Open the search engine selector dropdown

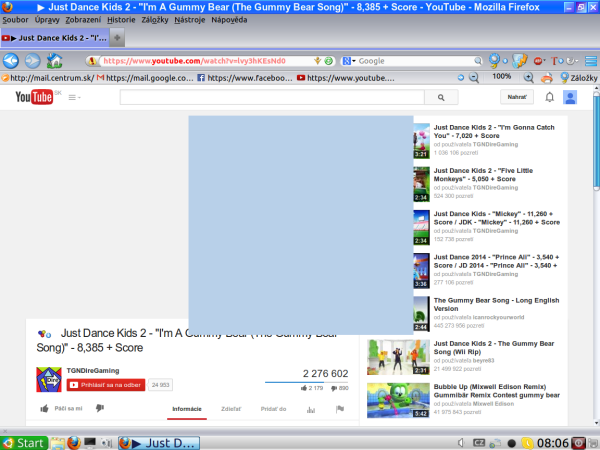[349, 61]
